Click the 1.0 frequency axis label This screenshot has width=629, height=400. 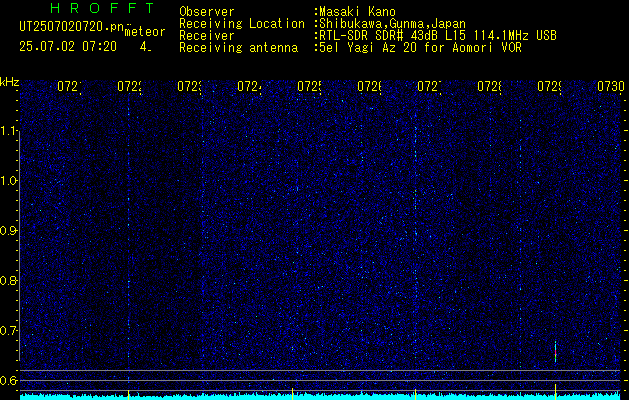pos(9,181)
